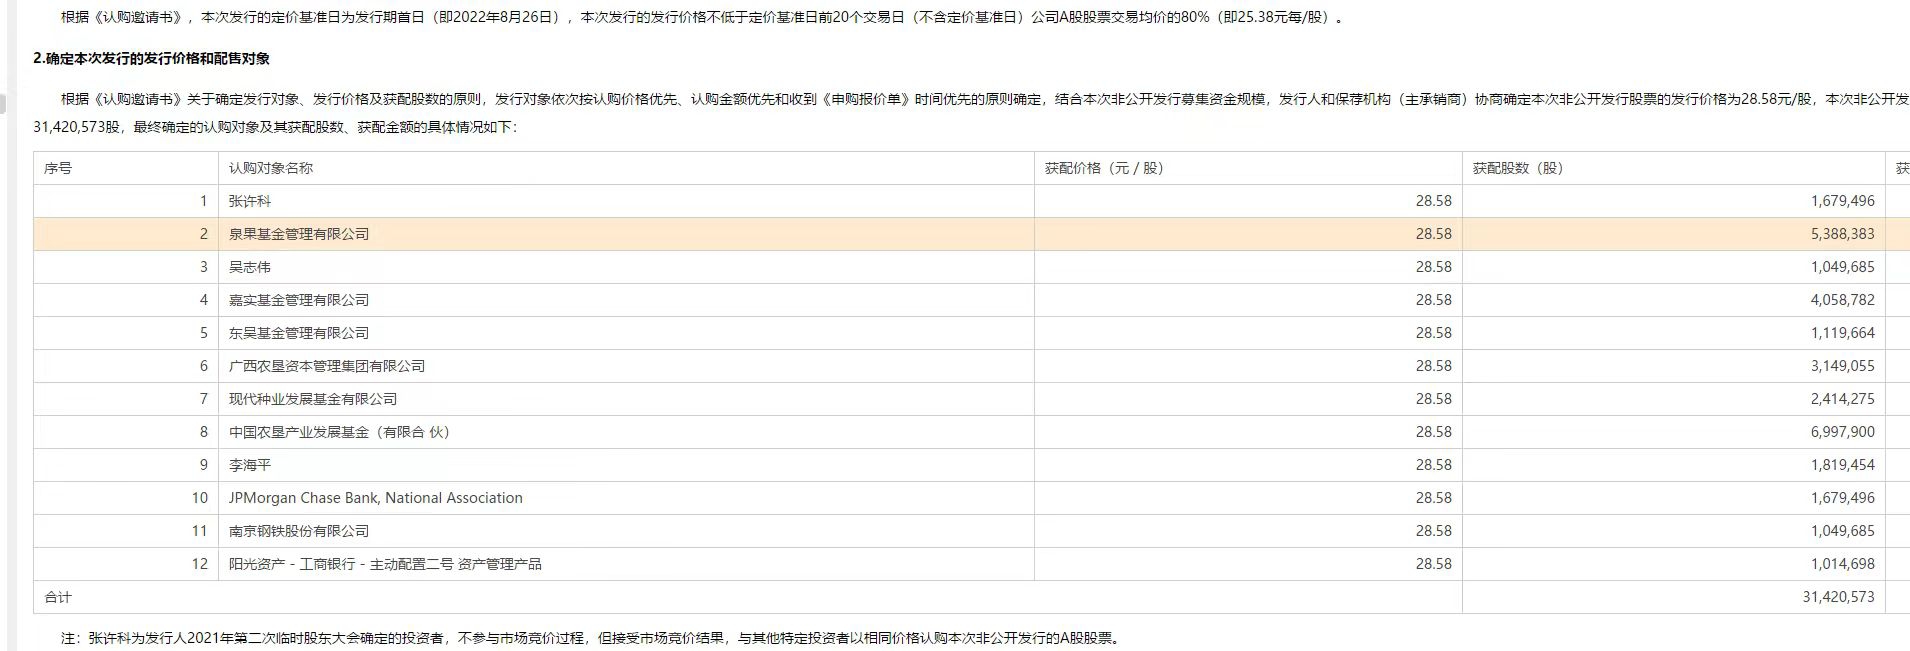The height and width of the screenshot is (651, 1910).
Task: Click the top paragraph mentioning 25.38元每/股
Action: pos(703,17)
